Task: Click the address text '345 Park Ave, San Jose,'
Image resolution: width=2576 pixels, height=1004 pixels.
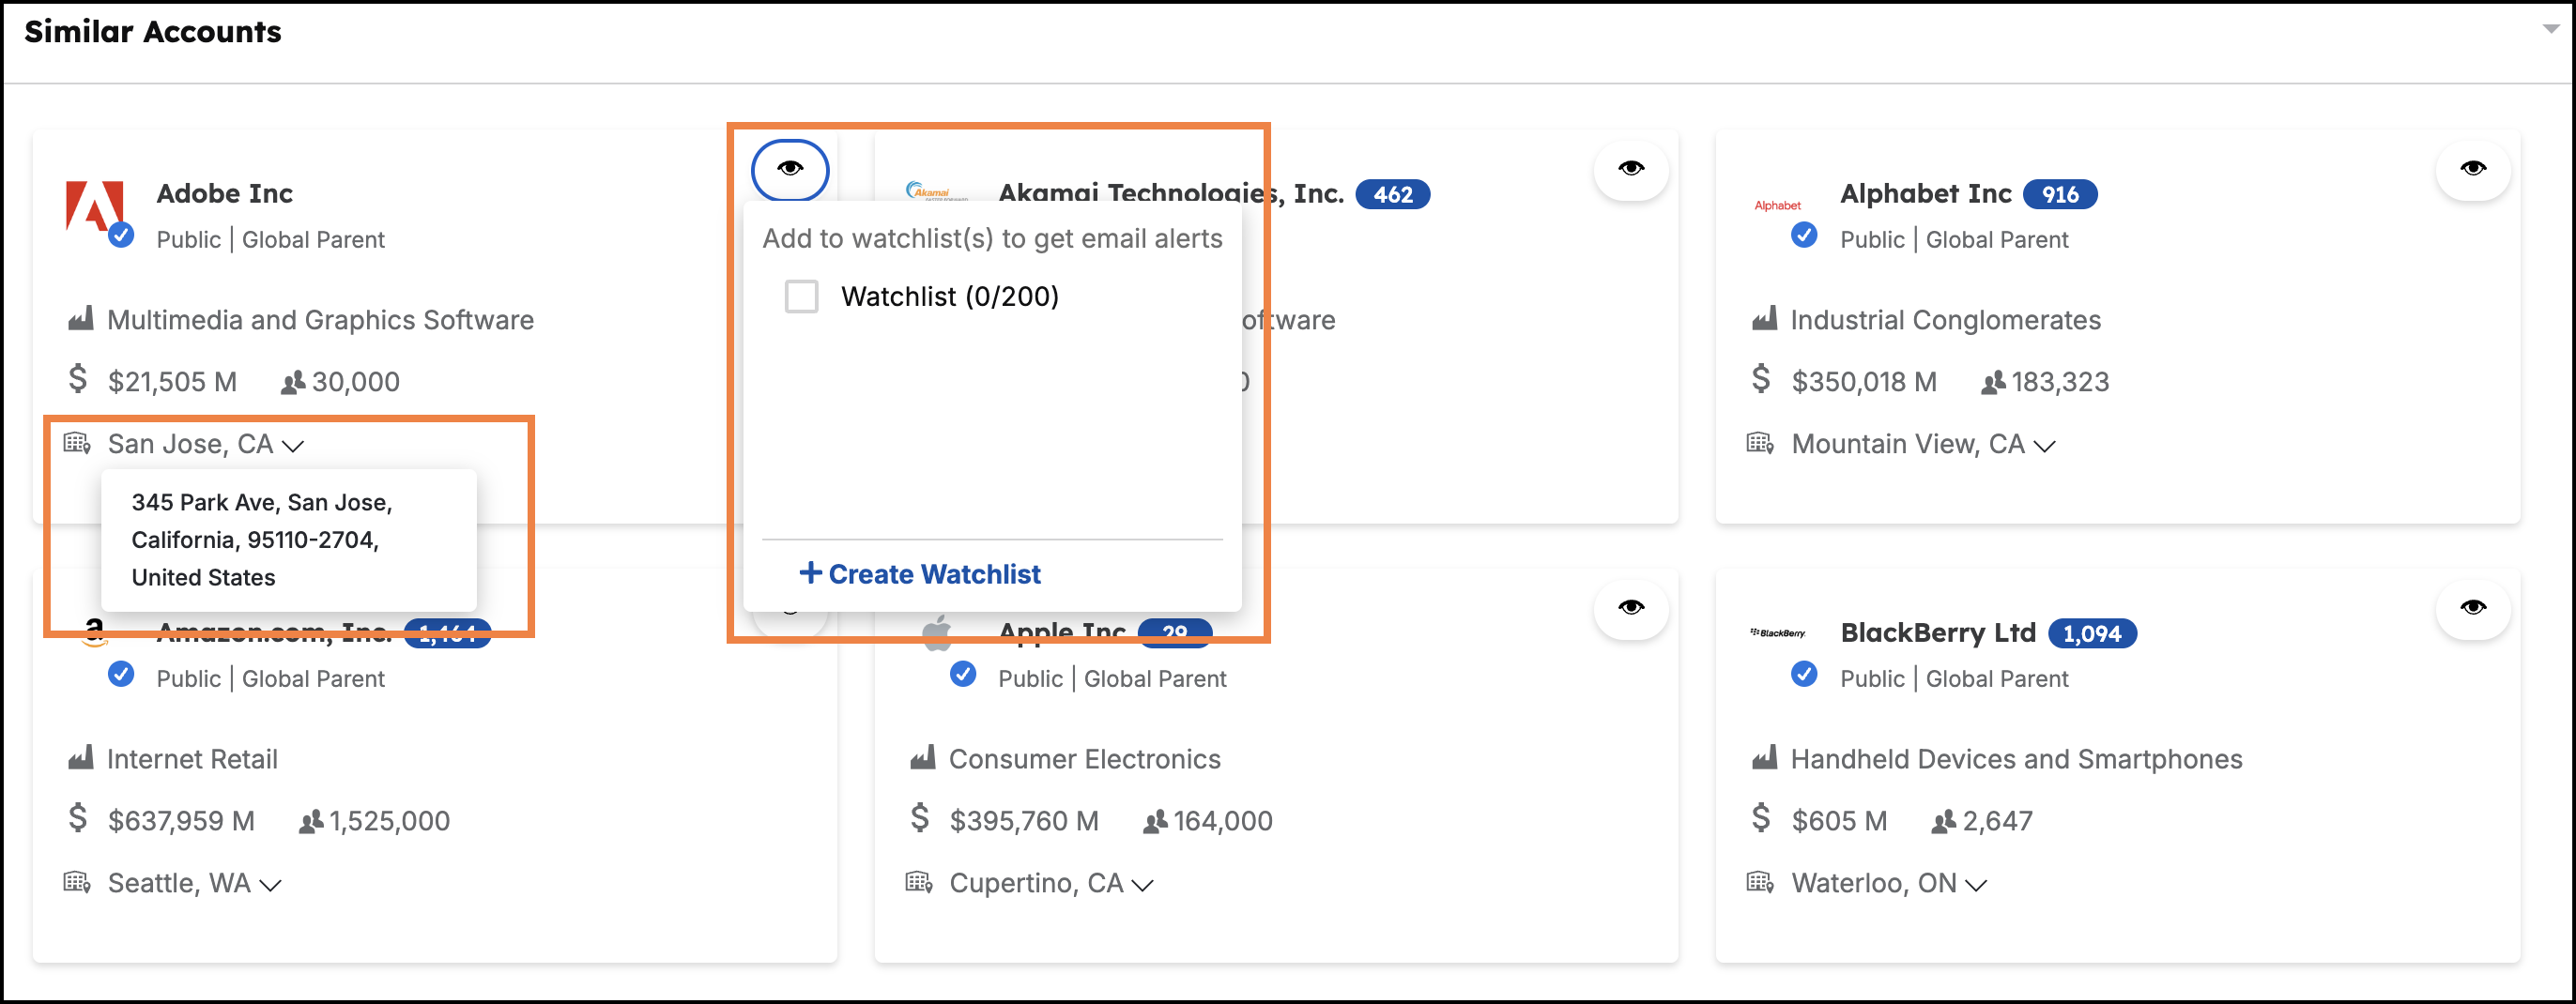Action: 262,502
